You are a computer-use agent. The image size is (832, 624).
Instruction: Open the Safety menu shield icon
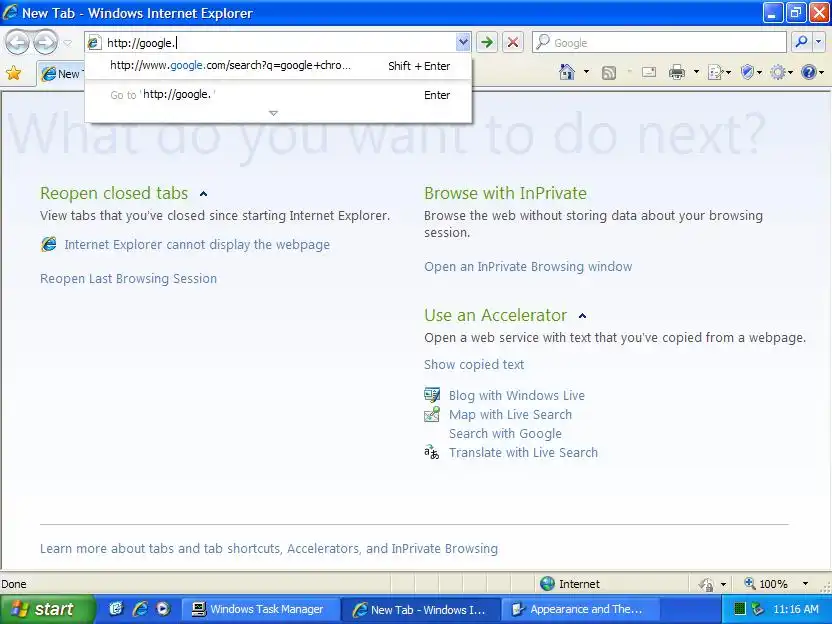pyautogui.click(x=751, y=72)
